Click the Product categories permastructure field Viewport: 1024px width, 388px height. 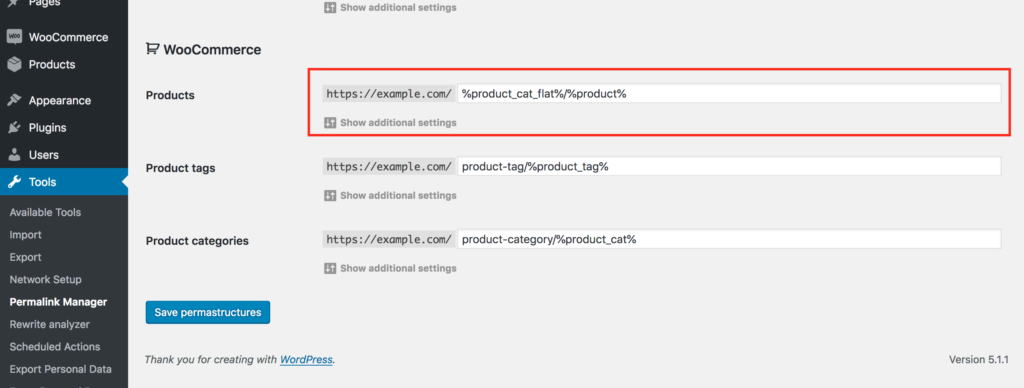(x=729, y=240)
